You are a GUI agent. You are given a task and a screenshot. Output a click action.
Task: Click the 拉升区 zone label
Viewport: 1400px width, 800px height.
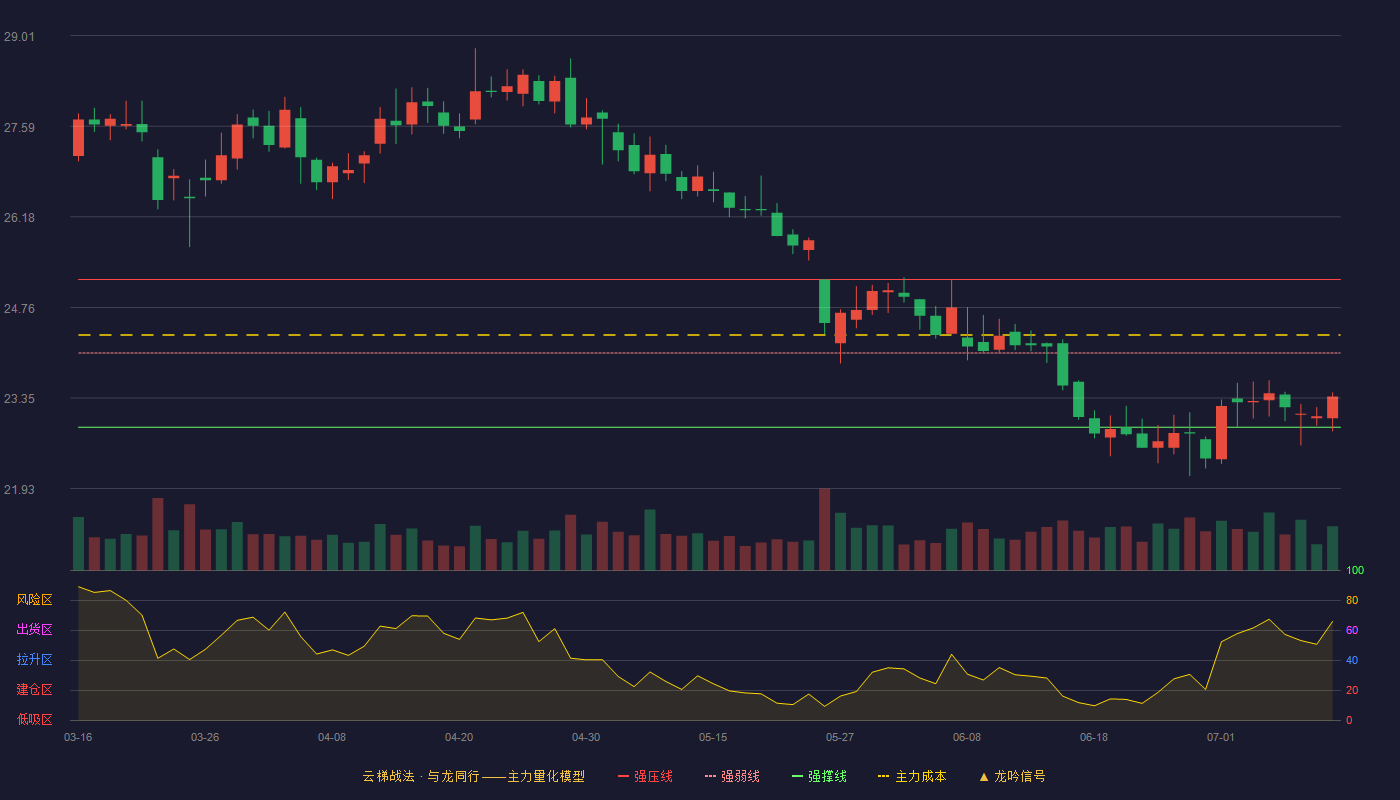34,660
